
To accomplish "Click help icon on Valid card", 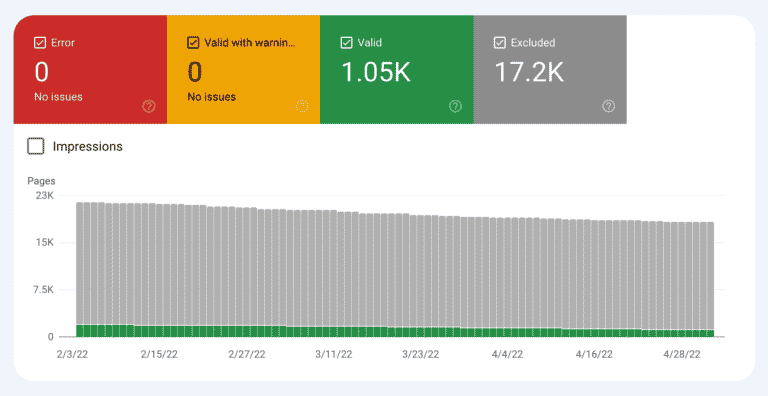I will (x=456, y=106).
